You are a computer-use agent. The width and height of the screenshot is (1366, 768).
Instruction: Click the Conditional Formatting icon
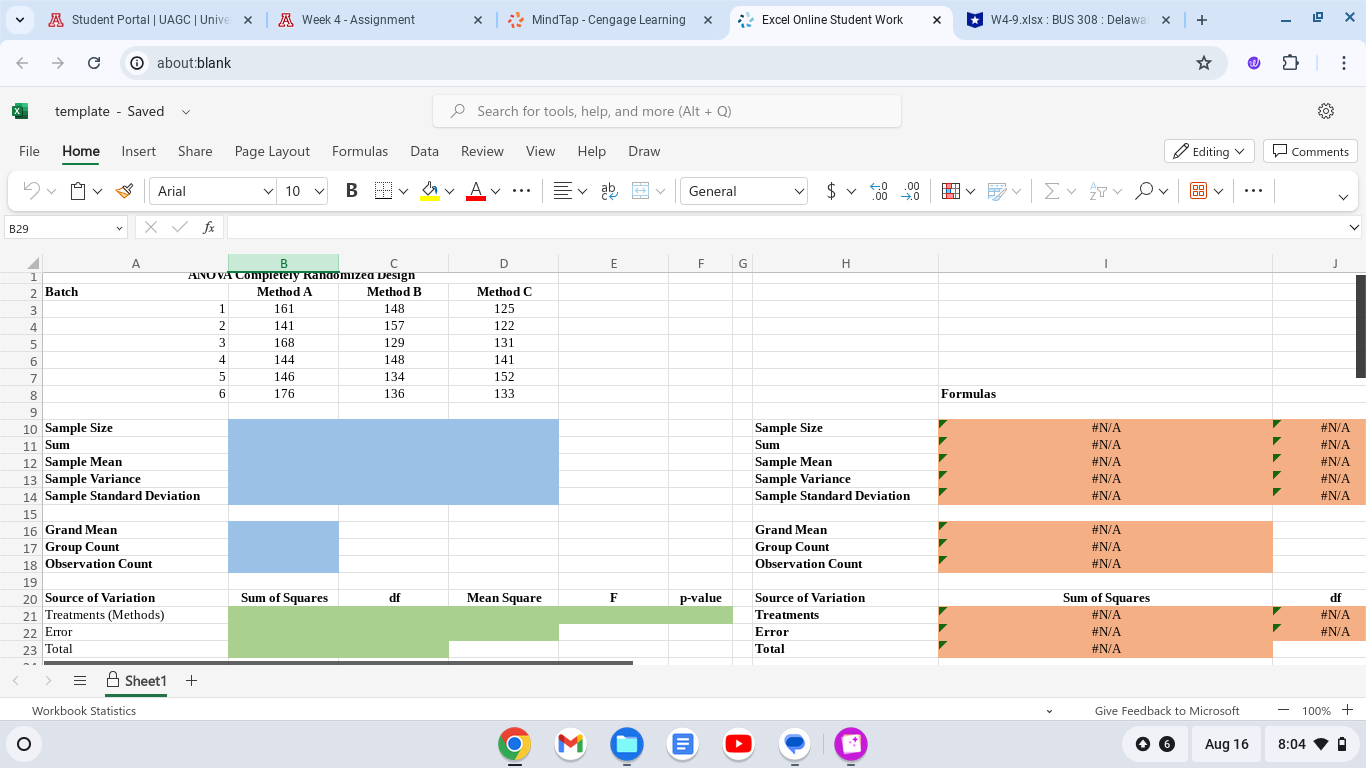pos(951,191)
